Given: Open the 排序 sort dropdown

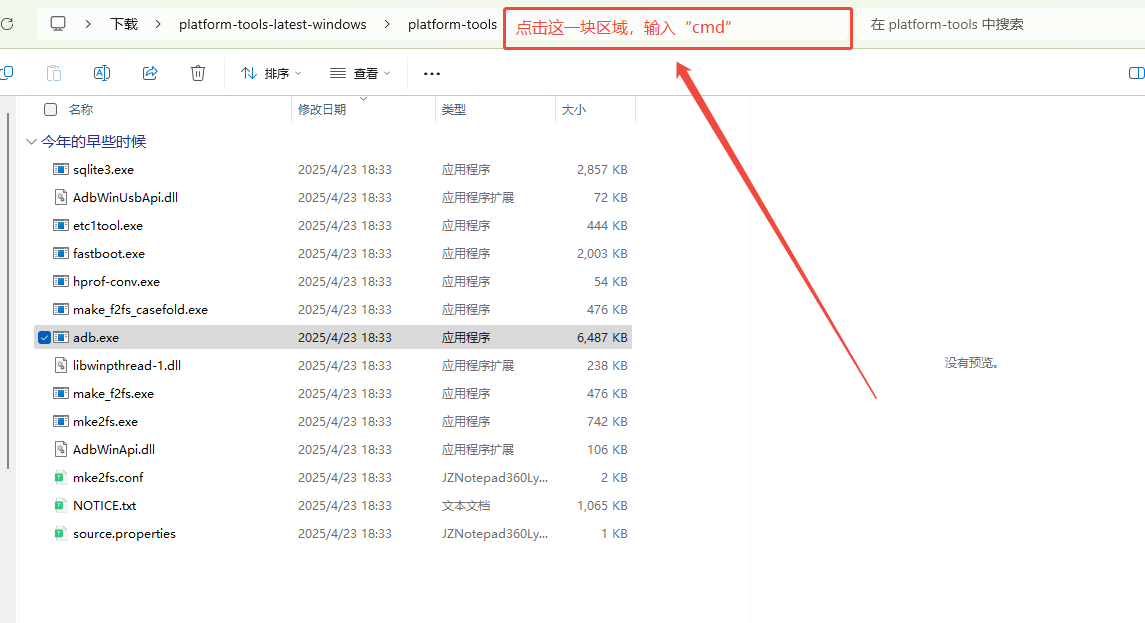Looking at the screenshot, I should coord(271,73).
